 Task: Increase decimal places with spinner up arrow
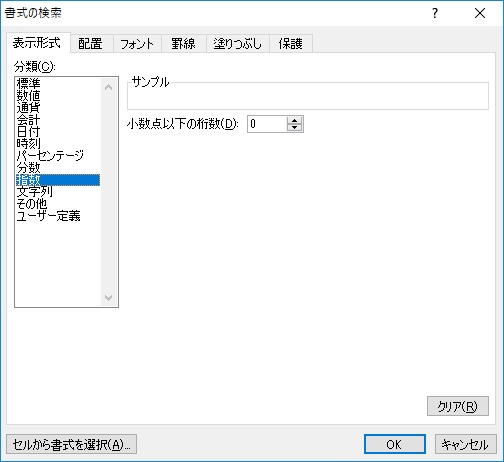click(x=294, y=120)
